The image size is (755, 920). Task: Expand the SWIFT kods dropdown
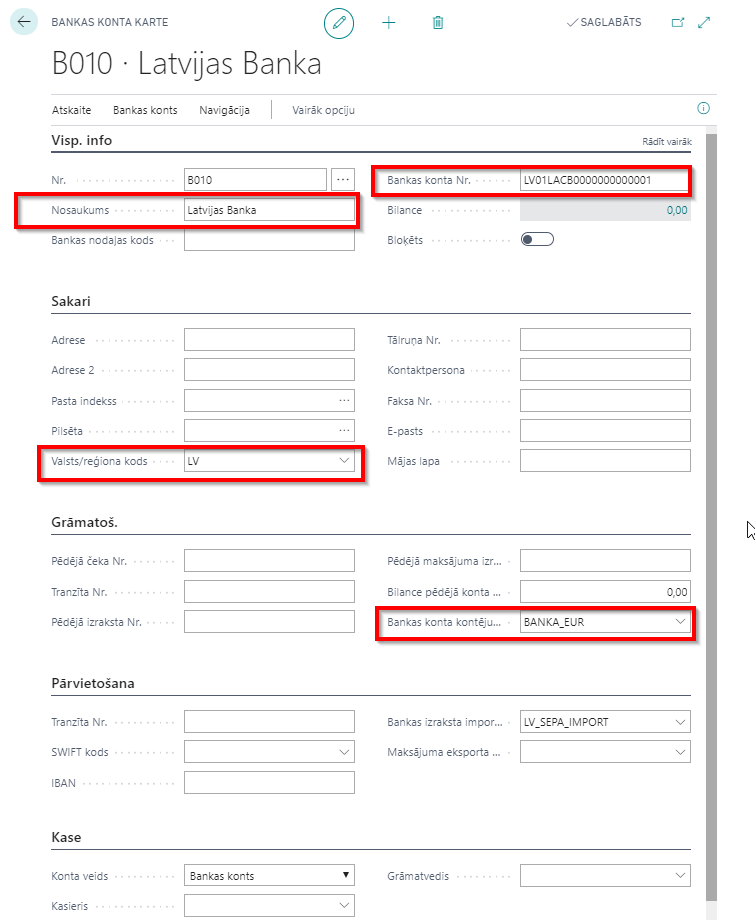[344, 752]
